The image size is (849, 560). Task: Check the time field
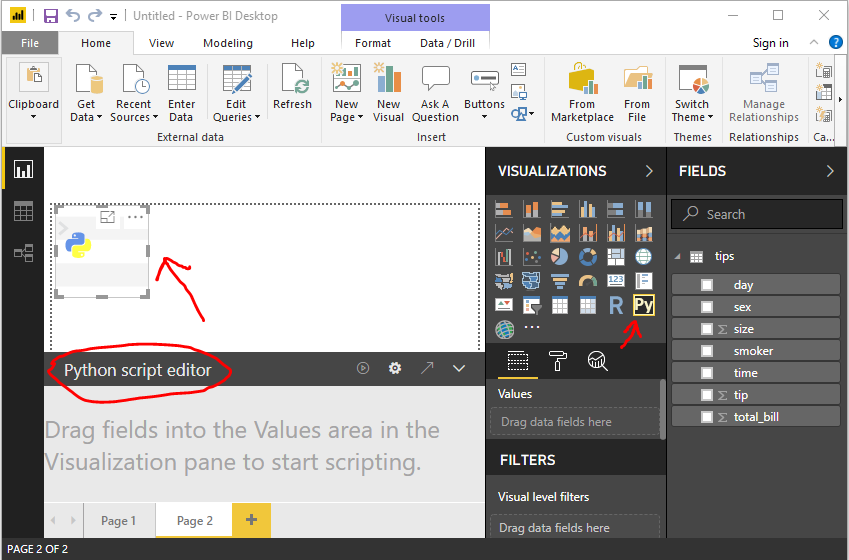(707, 373)
